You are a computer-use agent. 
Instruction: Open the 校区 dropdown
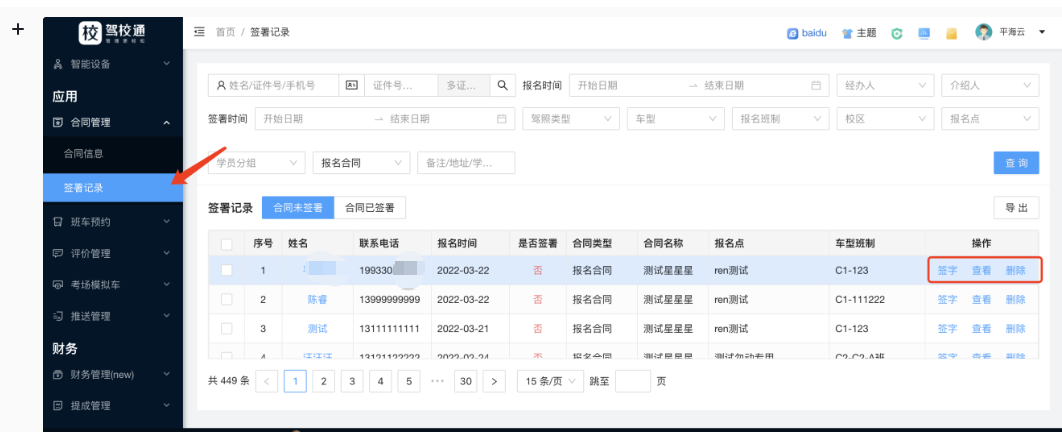885,118
